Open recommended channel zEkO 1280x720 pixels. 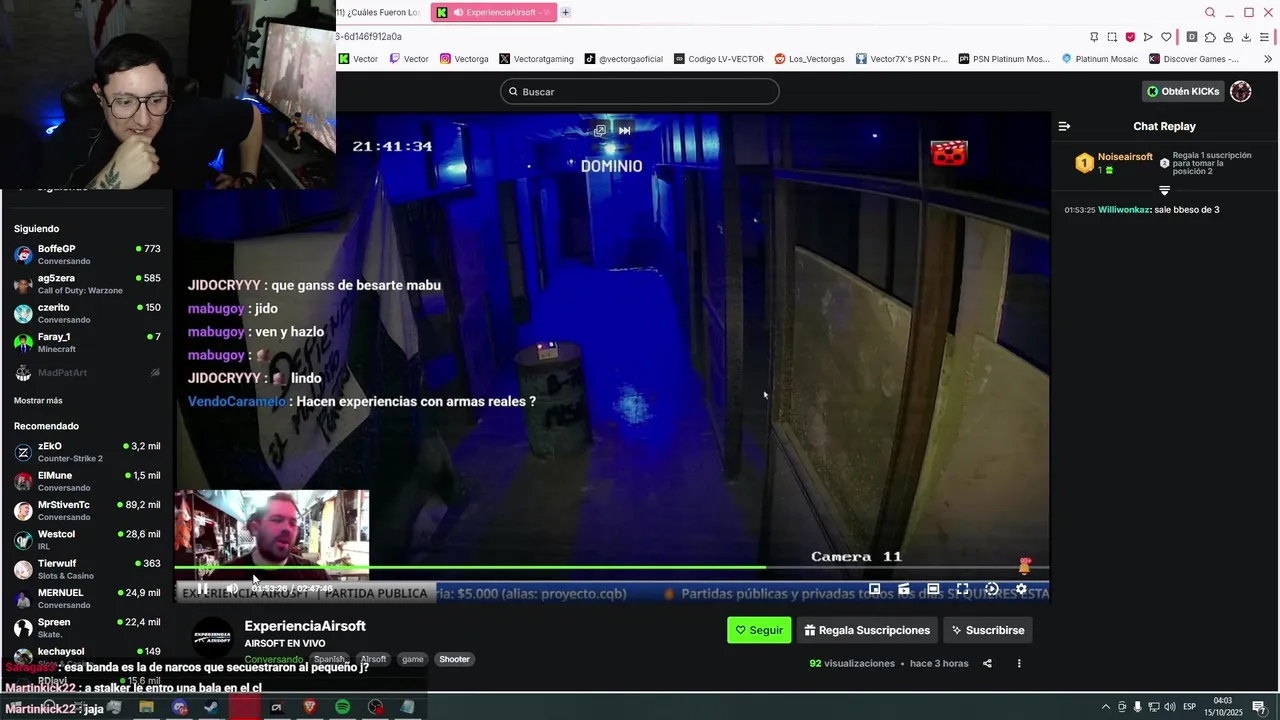coord(87,452)
